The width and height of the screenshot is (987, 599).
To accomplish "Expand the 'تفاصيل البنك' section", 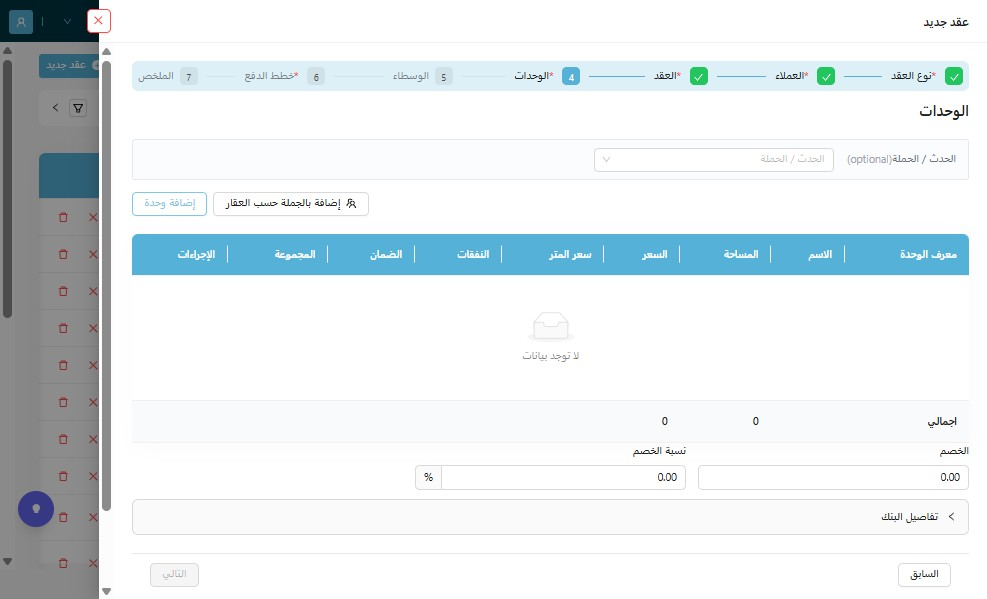I will [550, 517].
